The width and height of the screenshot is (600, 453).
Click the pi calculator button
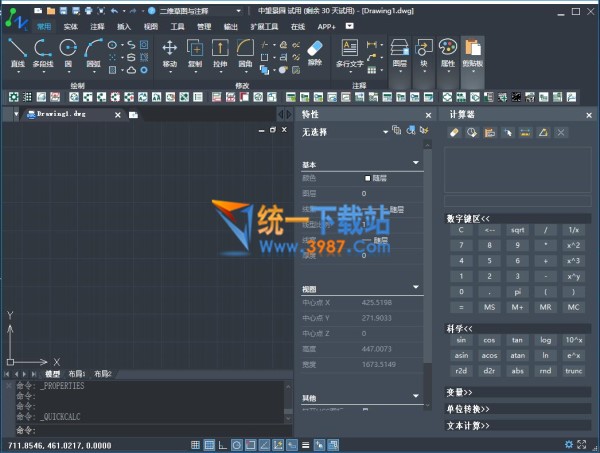click(x=517, y=292)
